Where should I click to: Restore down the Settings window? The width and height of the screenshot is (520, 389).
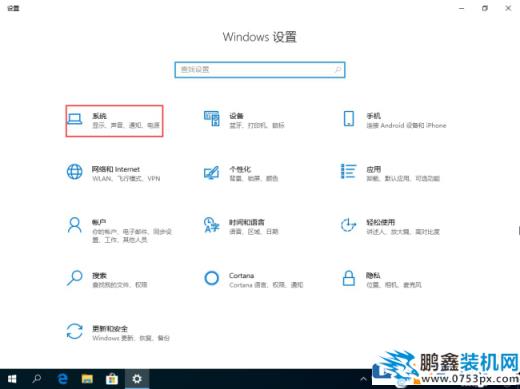pos(485,8)
